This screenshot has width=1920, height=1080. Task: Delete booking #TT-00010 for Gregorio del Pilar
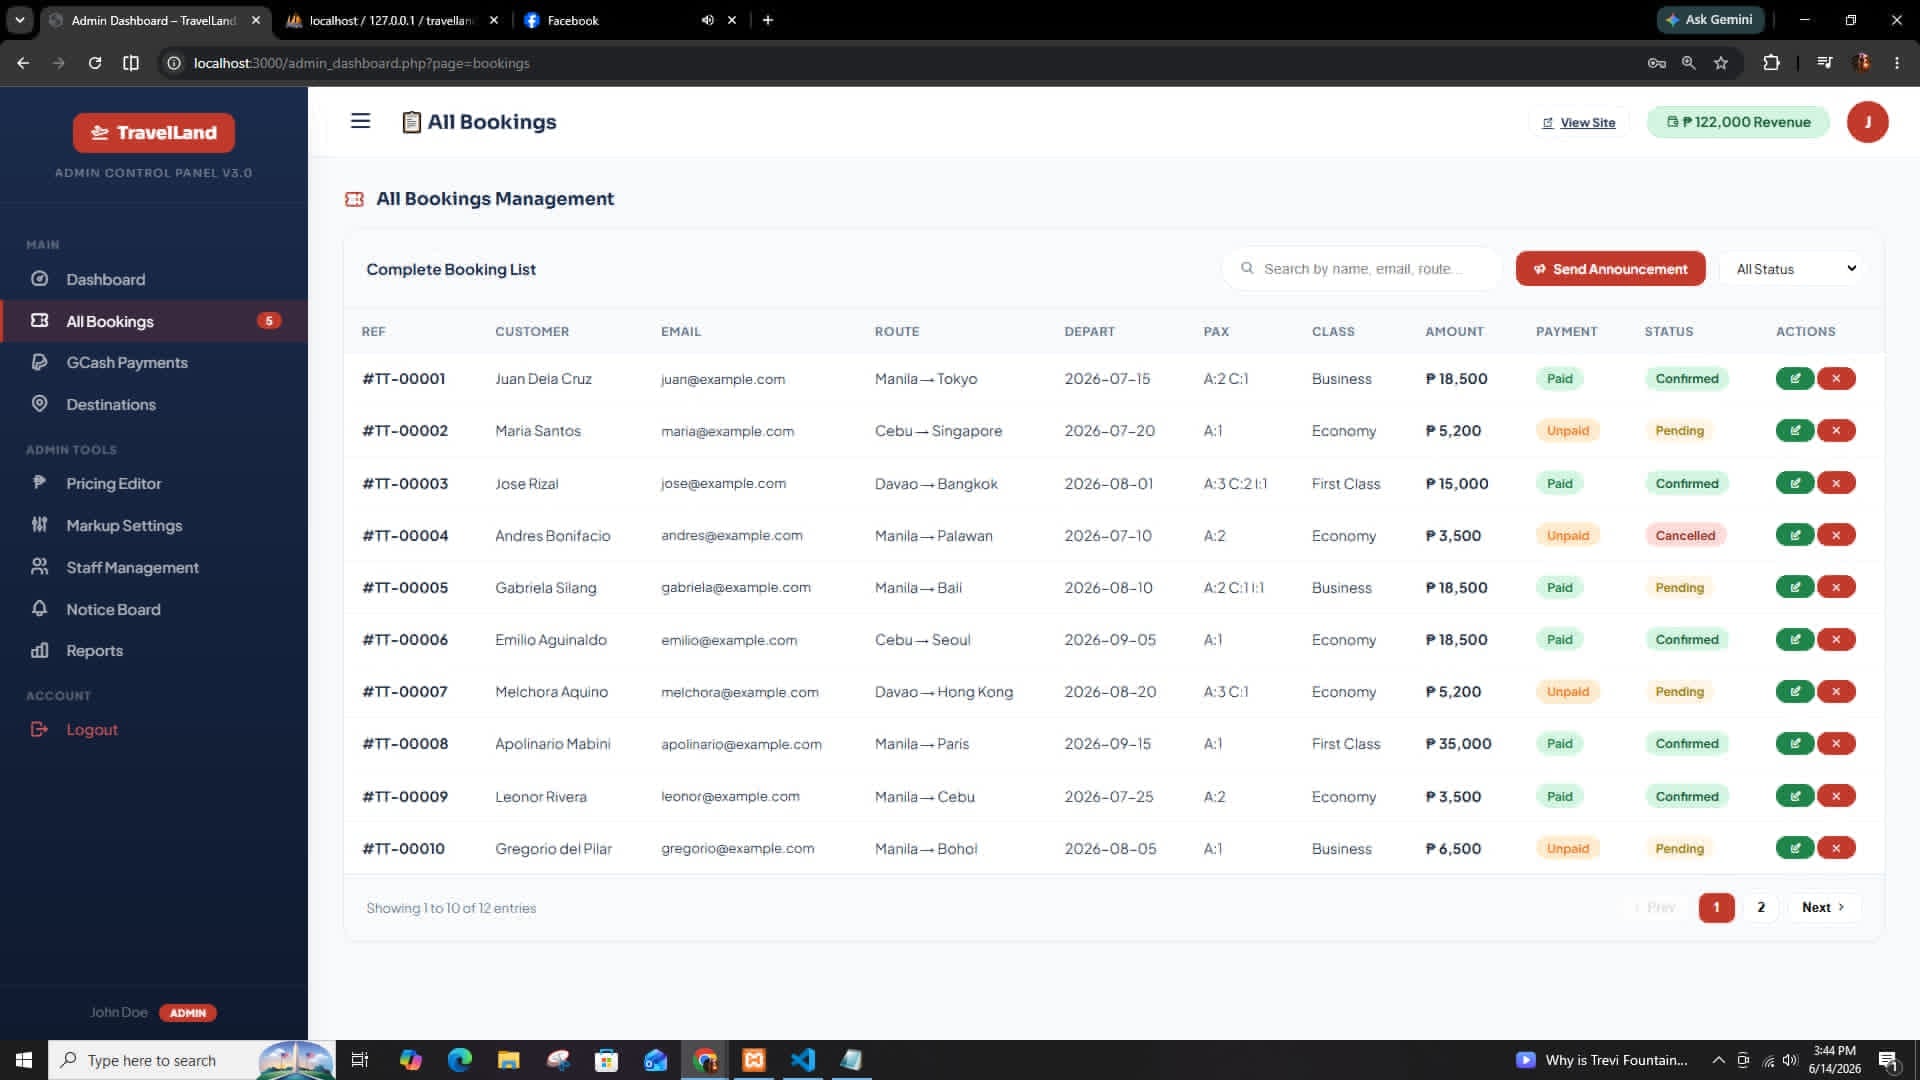(1836, 848)
